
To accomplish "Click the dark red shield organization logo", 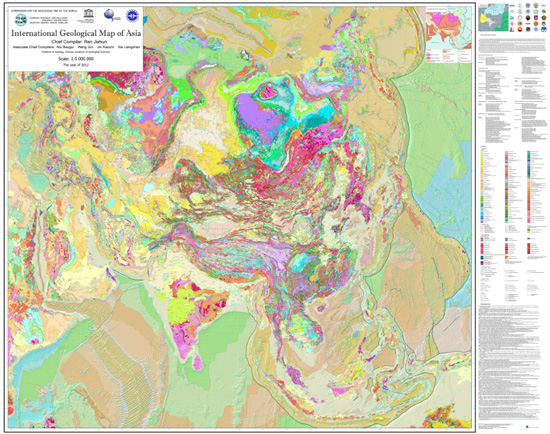I will pyautogui.click(x=536, y=18).
